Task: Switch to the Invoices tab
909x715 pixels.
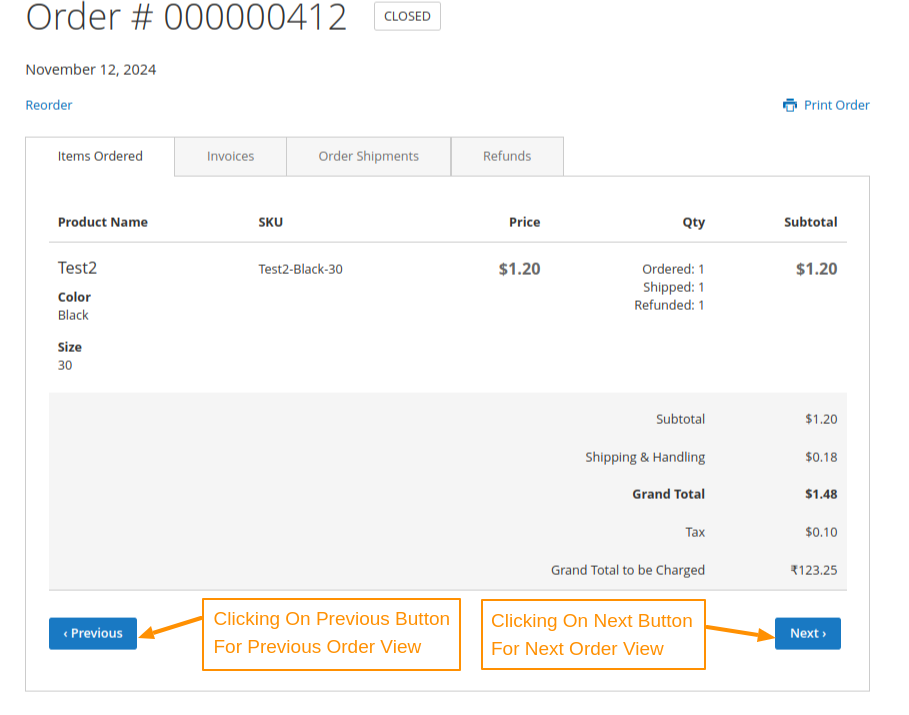Action: pos(230,156)
